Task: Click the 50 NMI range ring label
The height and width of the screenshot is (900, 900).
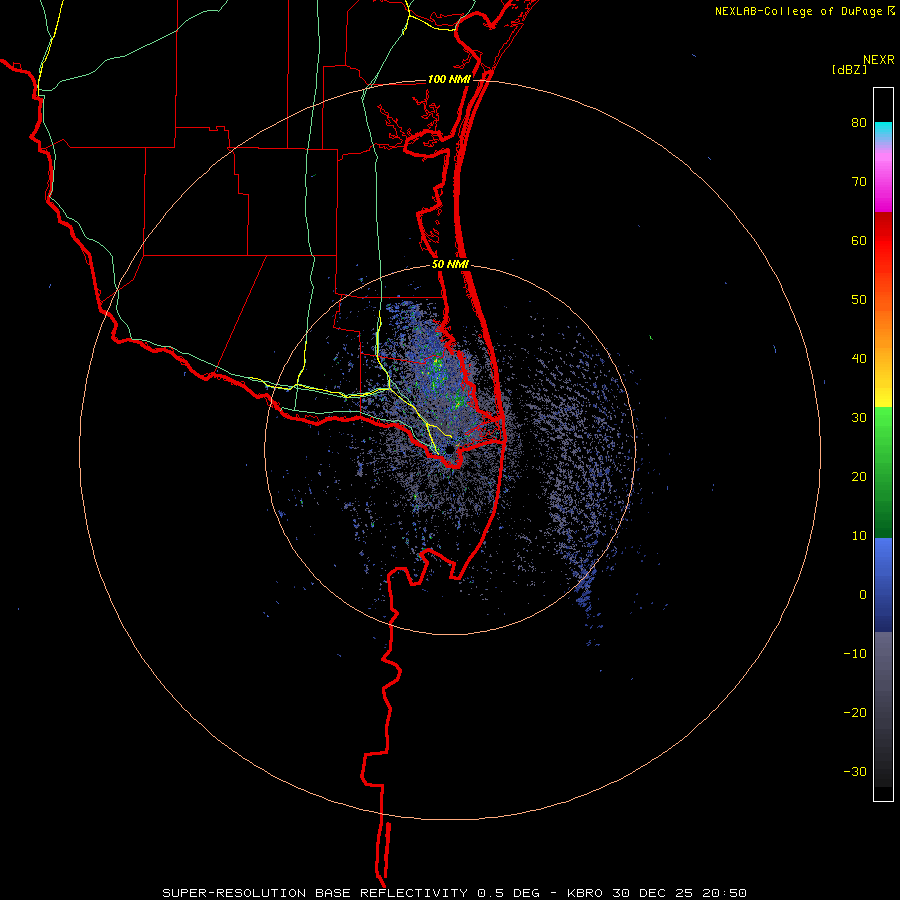Action: click(451, 264)
